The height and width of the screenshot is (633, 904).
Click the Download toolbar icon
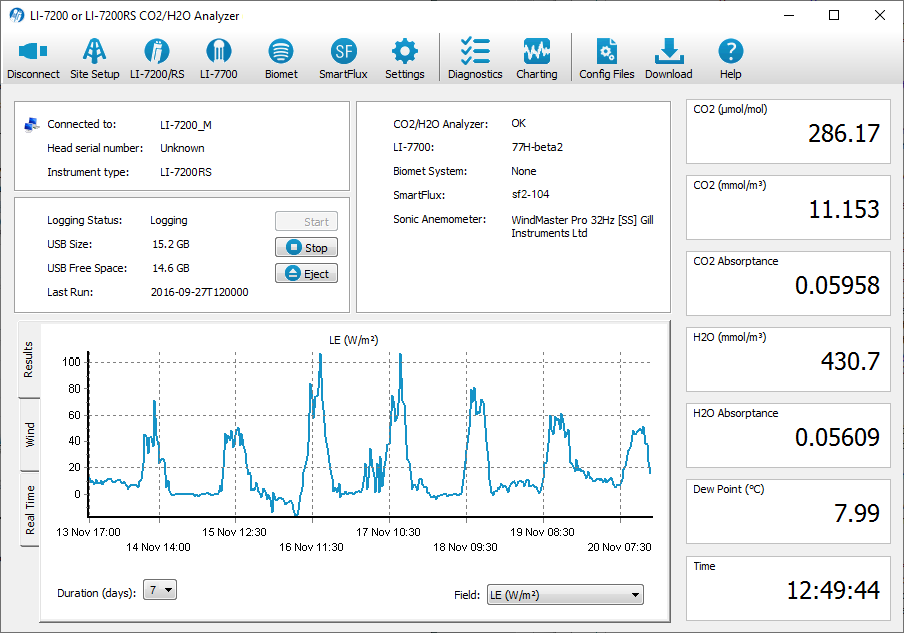[x=669, y=59]
